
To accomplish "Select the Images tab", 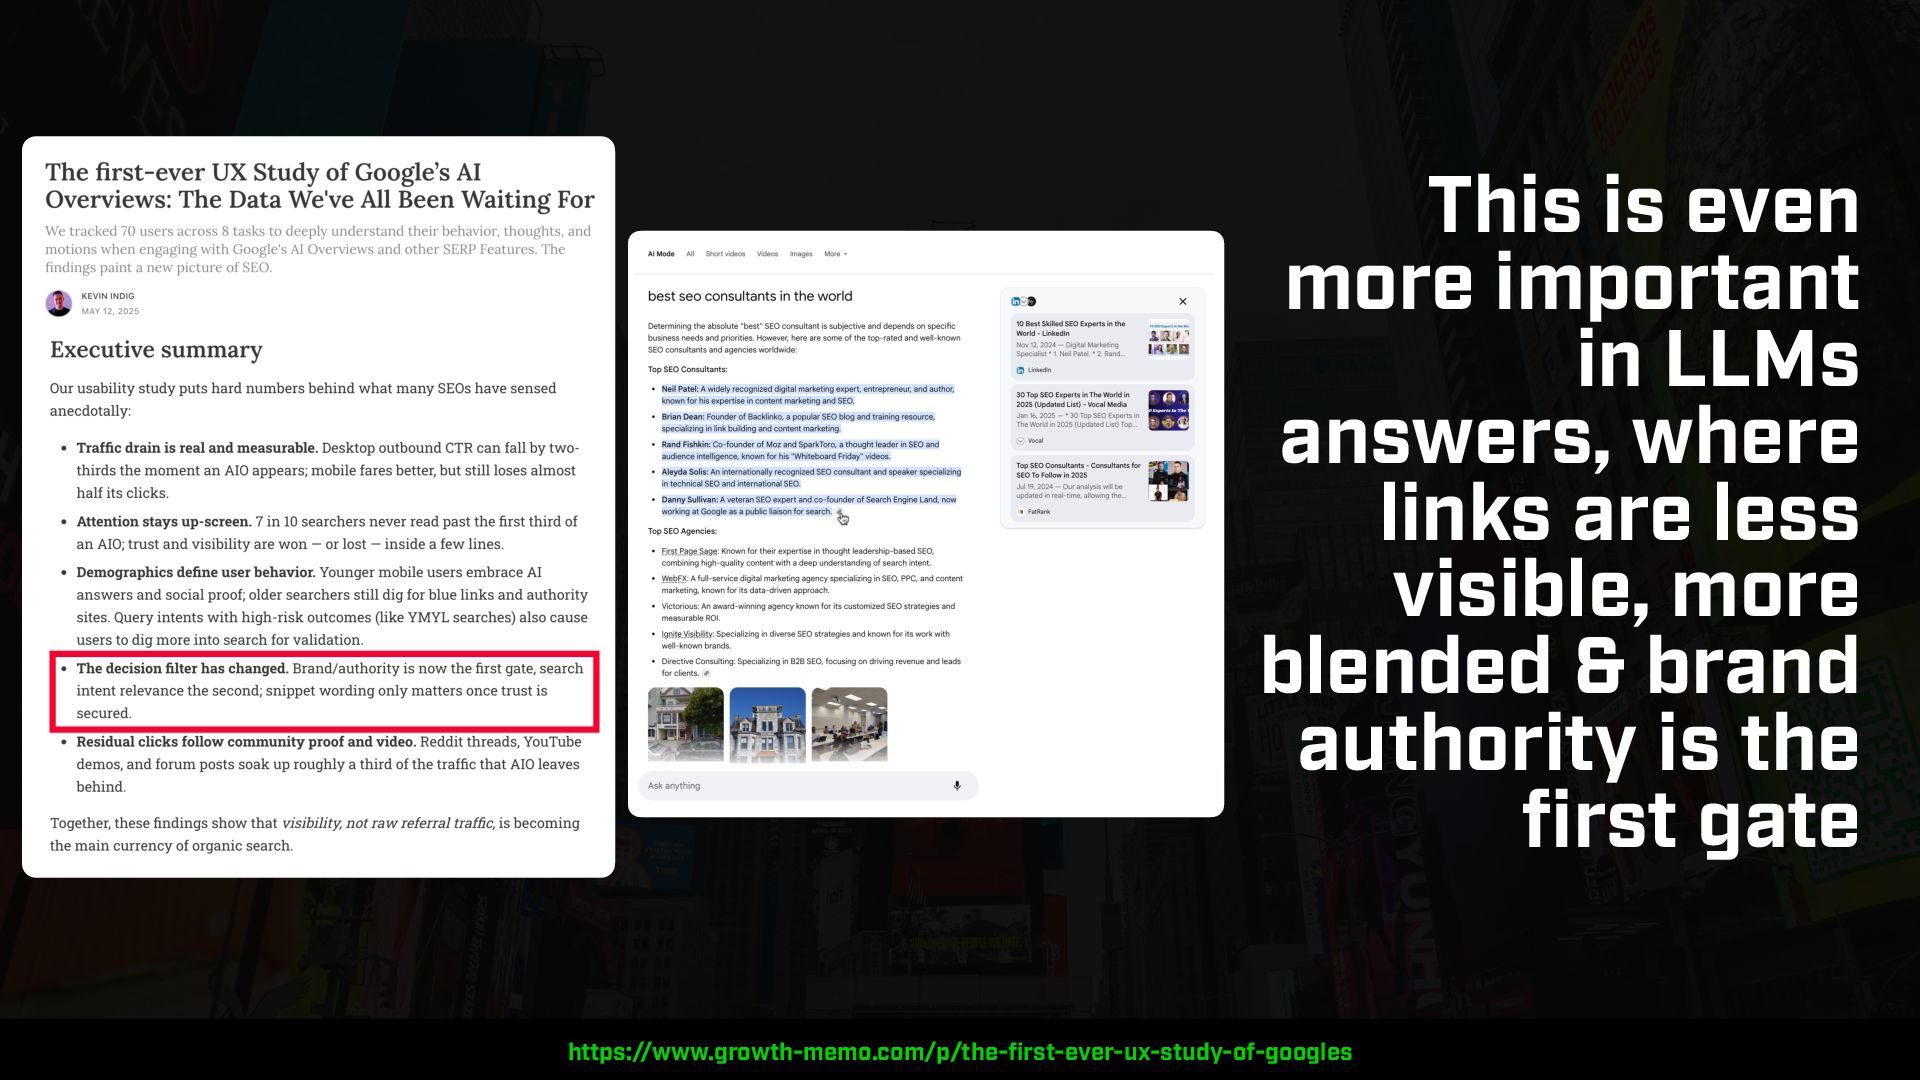I will click(801, 254).
